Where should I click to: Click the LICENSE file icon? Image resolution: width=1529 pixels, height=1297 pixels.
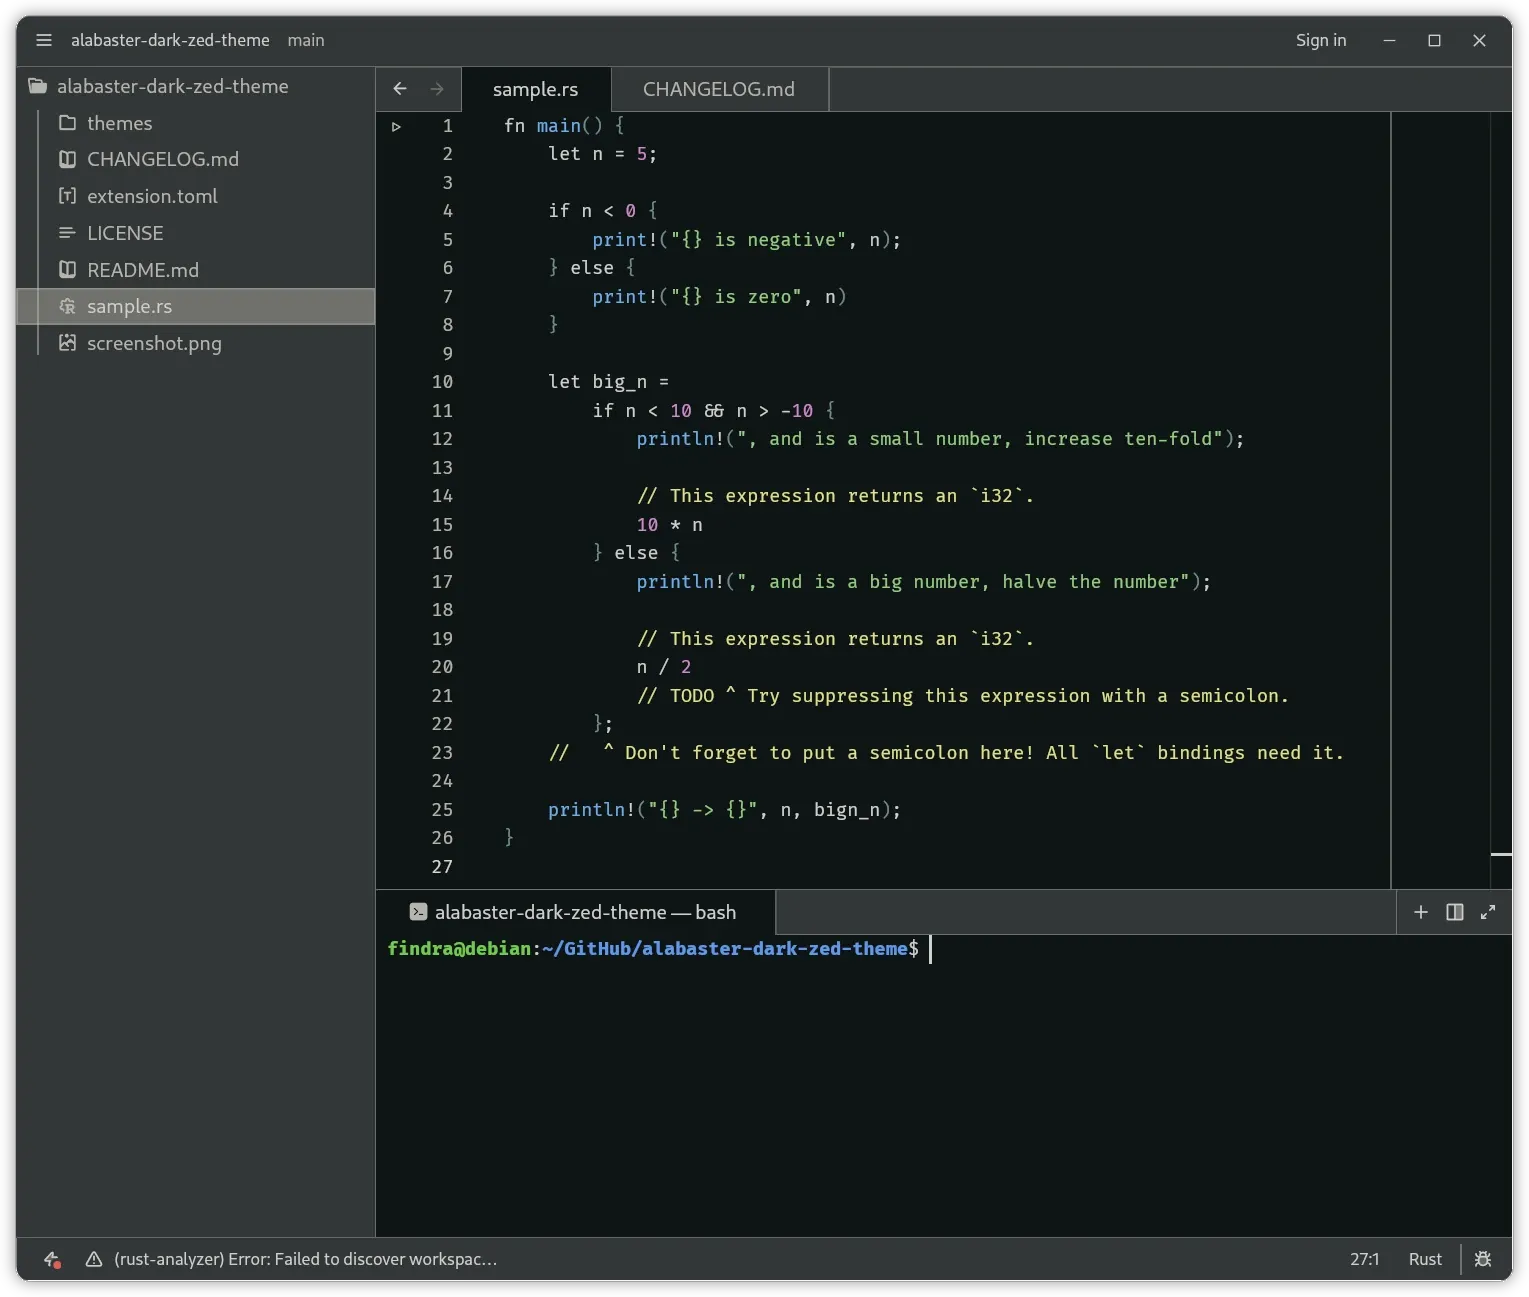(x=67, y=233)
